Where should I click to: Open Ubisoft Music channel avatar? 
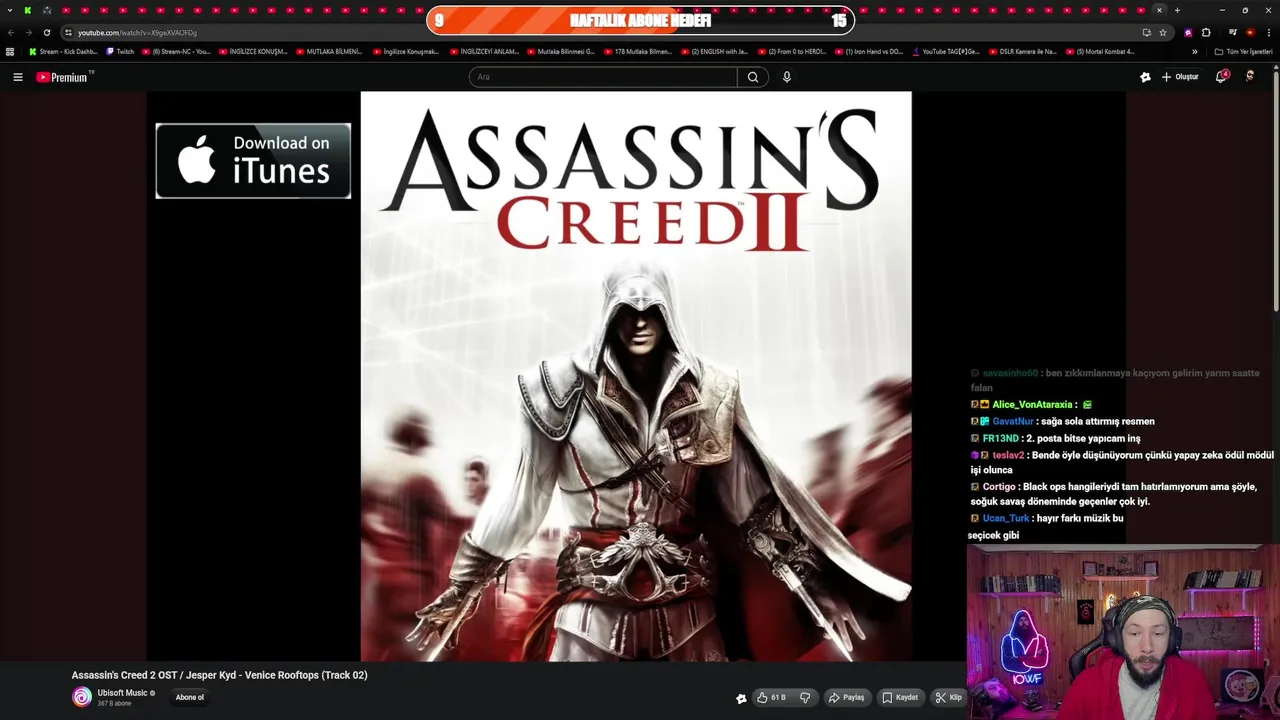click(82, 697)
